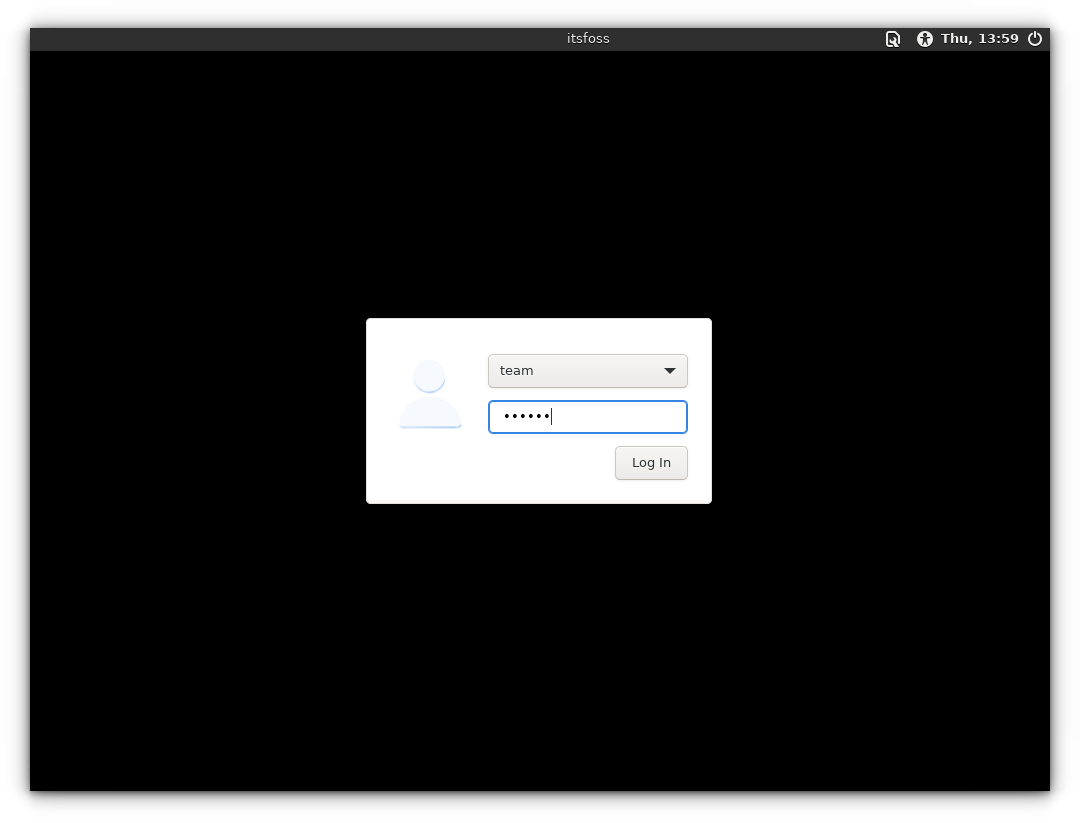The image size is (1080, 823).
Task: Open the team user account dropdown
Action: (588, 370)
